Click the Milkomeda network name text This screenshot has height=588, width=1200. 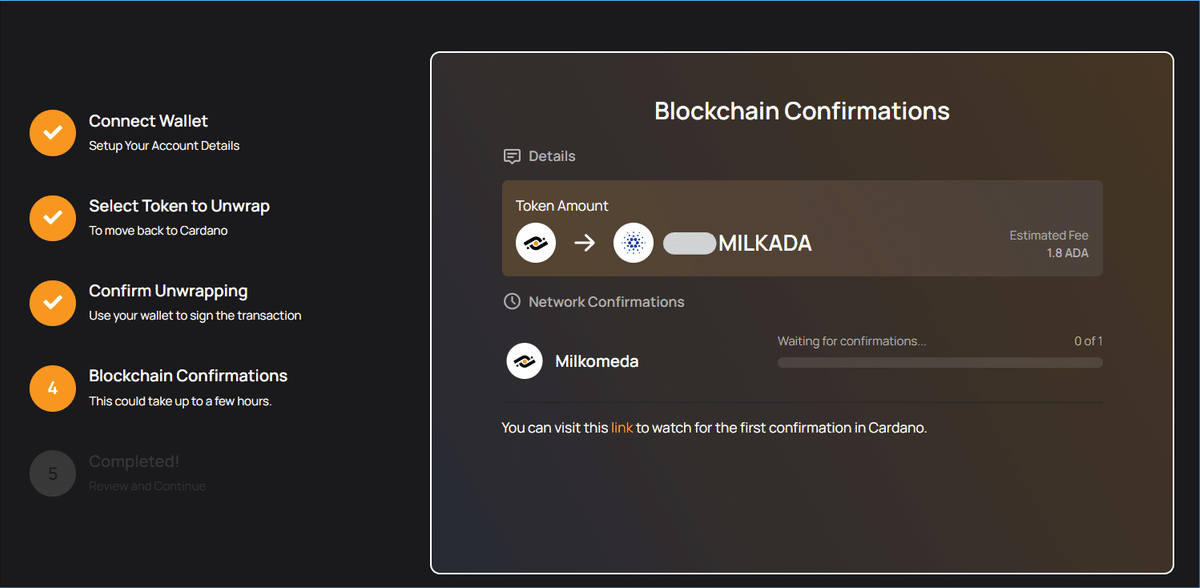pos(597,361)
